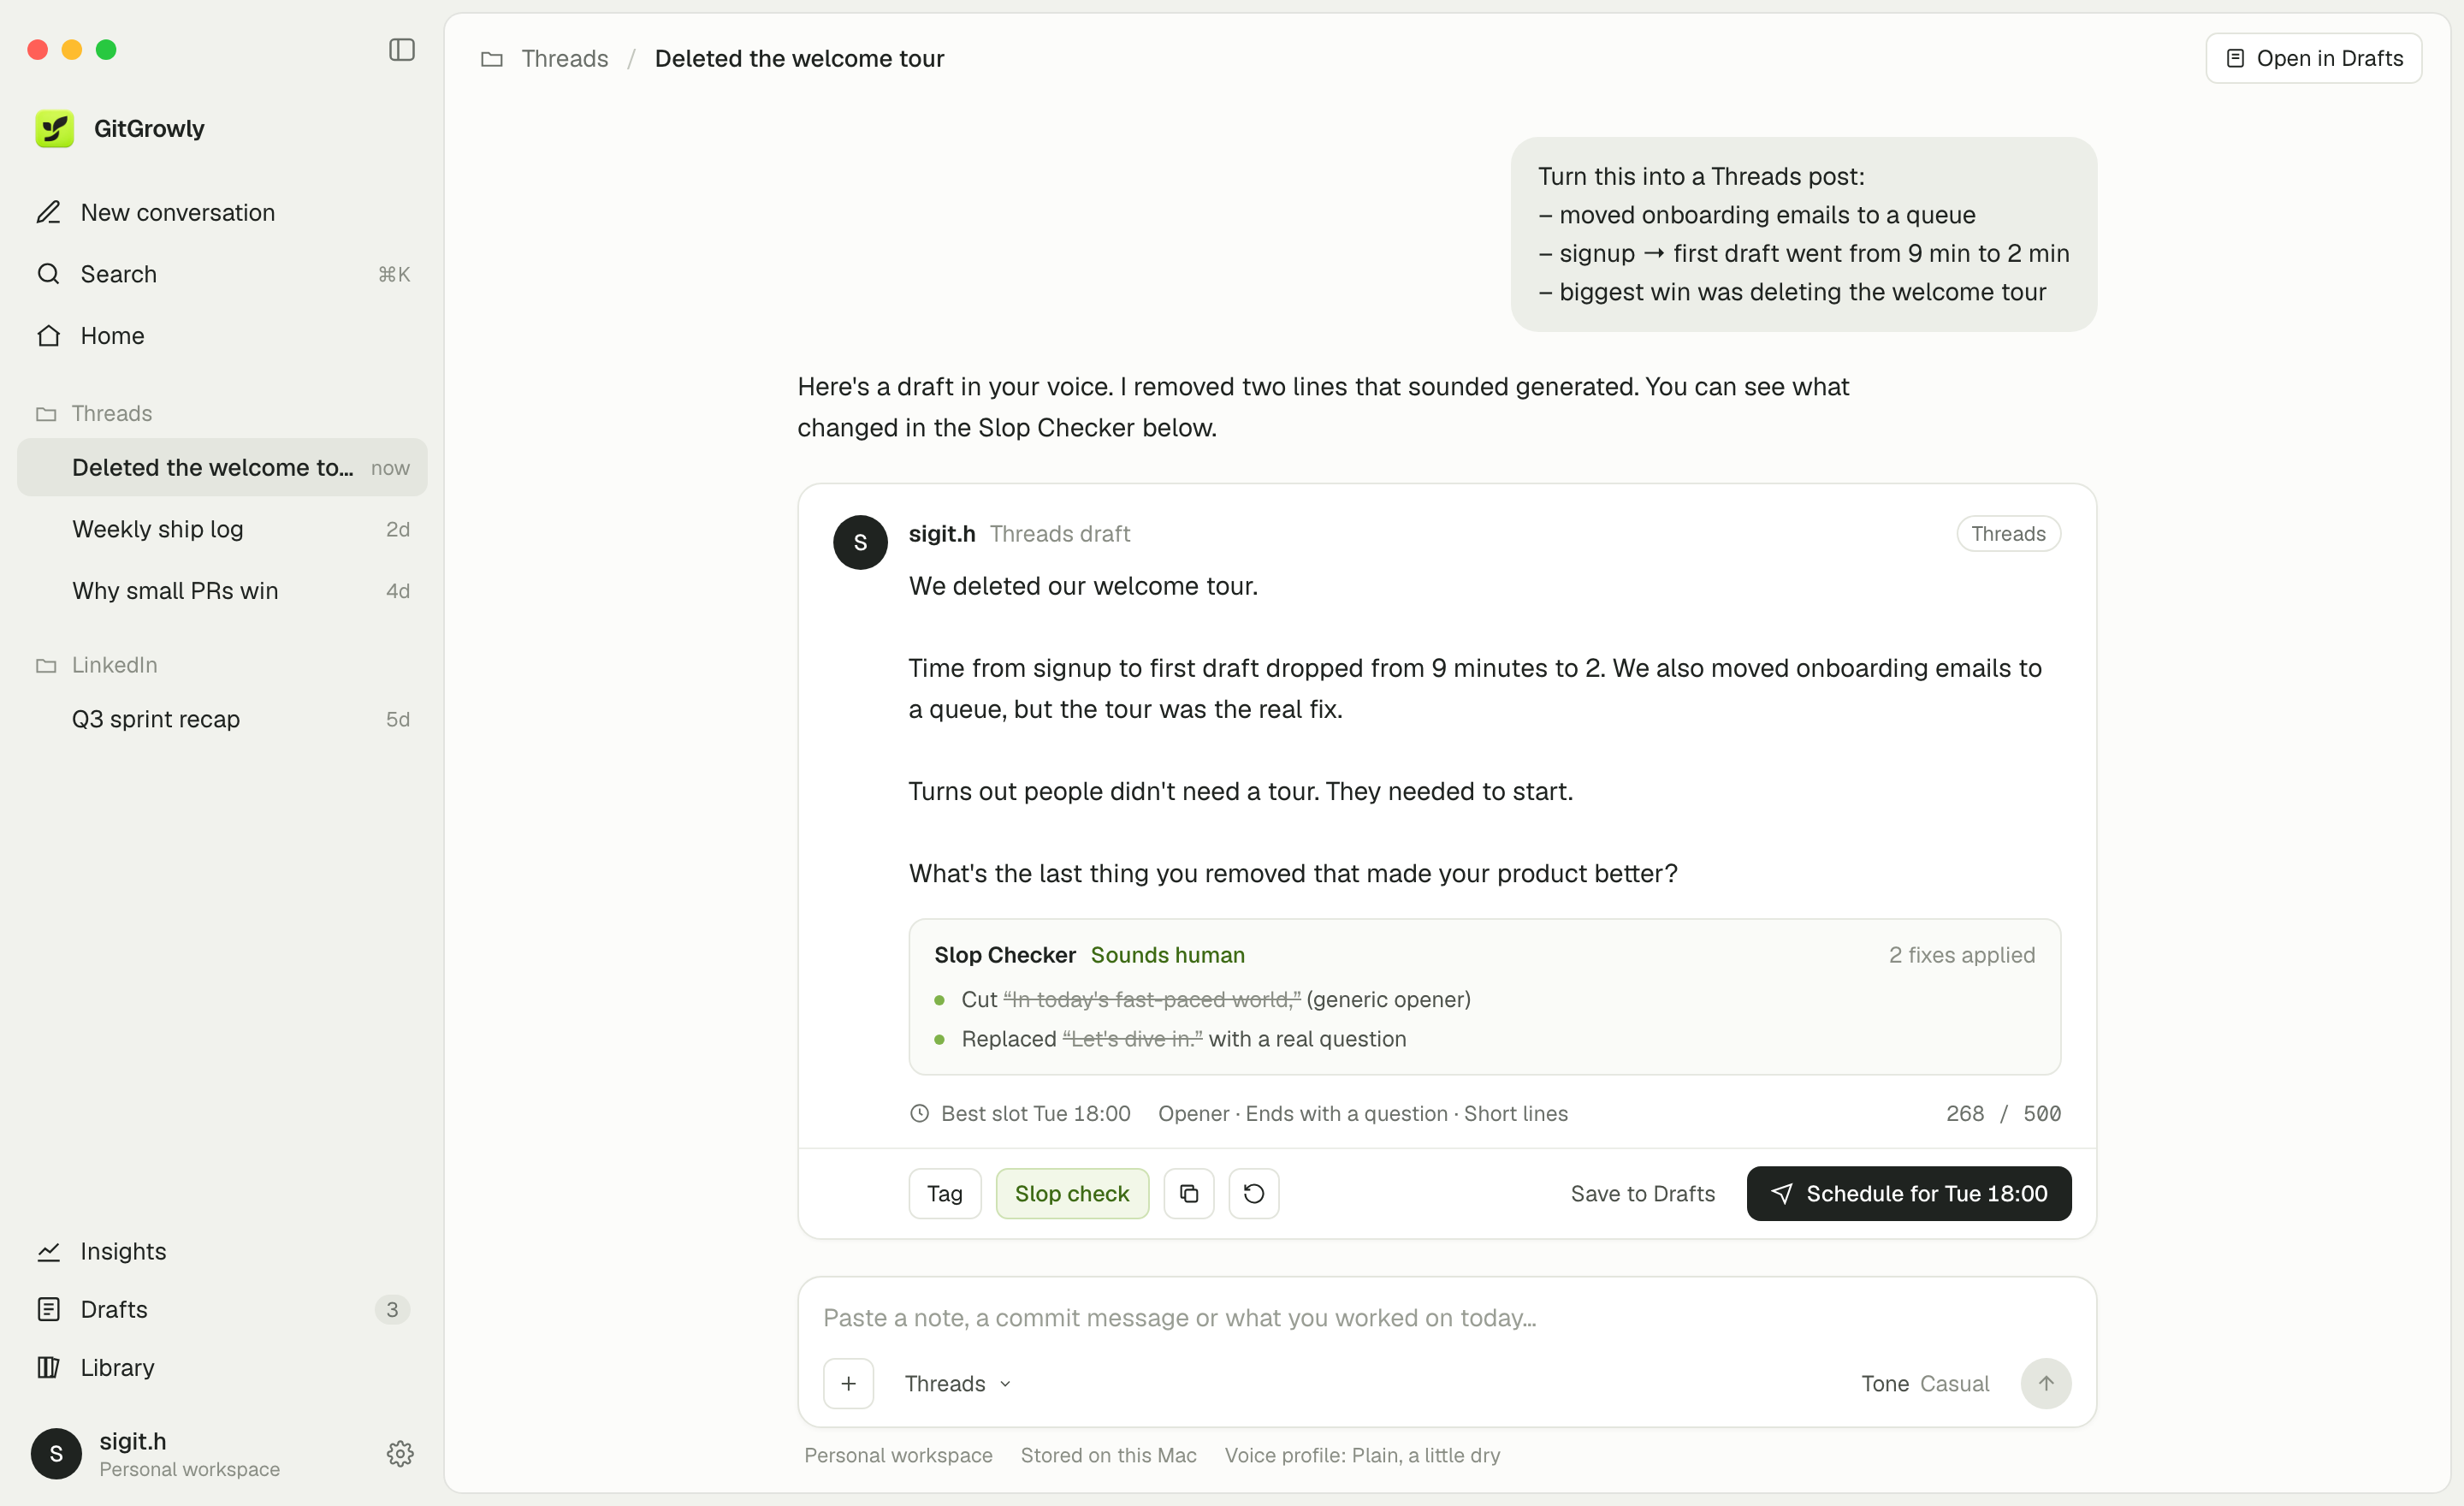
Task: Click the Threads platform tag on draft
Action: click(x=2008, y=534)
